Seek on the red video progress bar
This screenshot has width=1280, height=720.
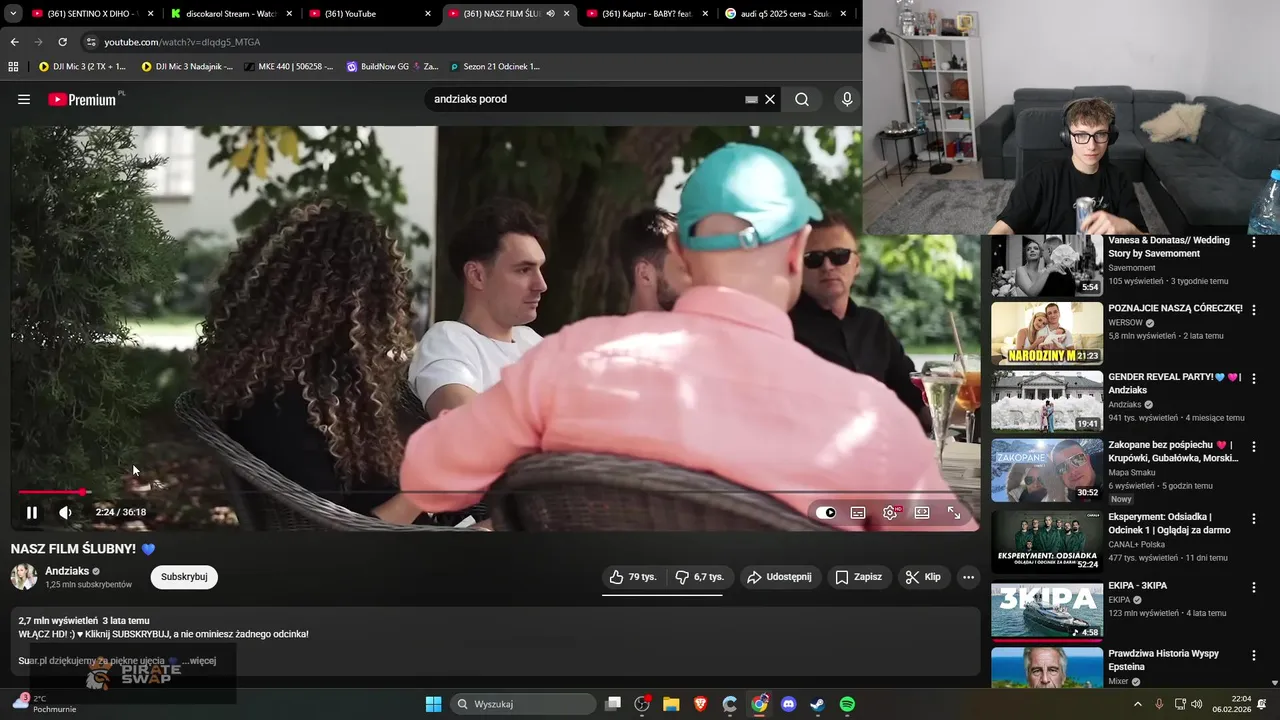point(496,492)
